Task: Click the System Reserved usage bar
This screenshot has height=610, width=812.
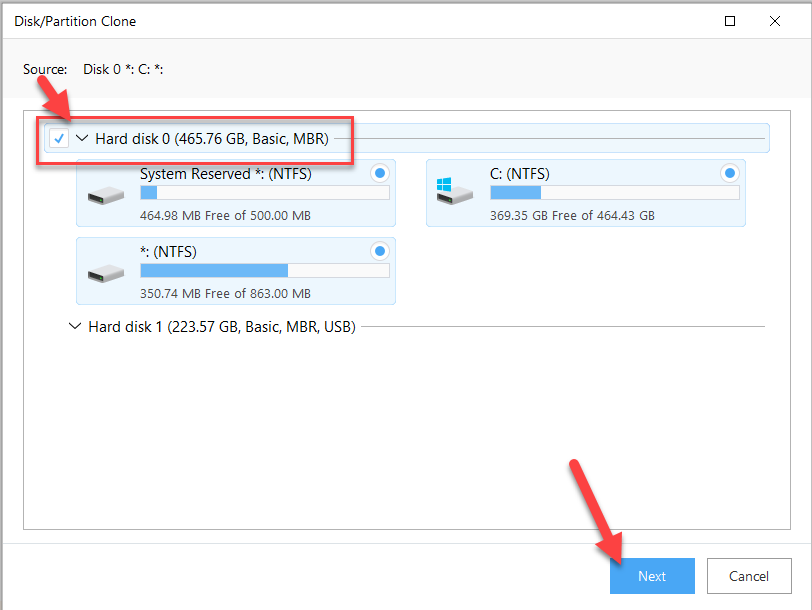Action: 265,193
